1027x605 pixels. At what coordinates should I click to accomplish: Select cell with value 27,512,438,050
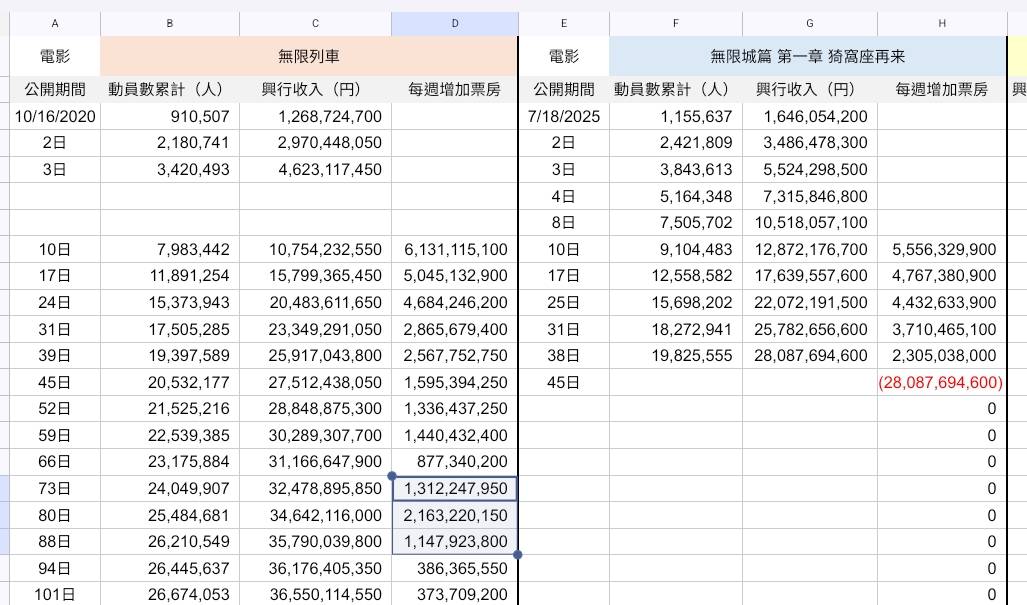[x=315, y=382]
